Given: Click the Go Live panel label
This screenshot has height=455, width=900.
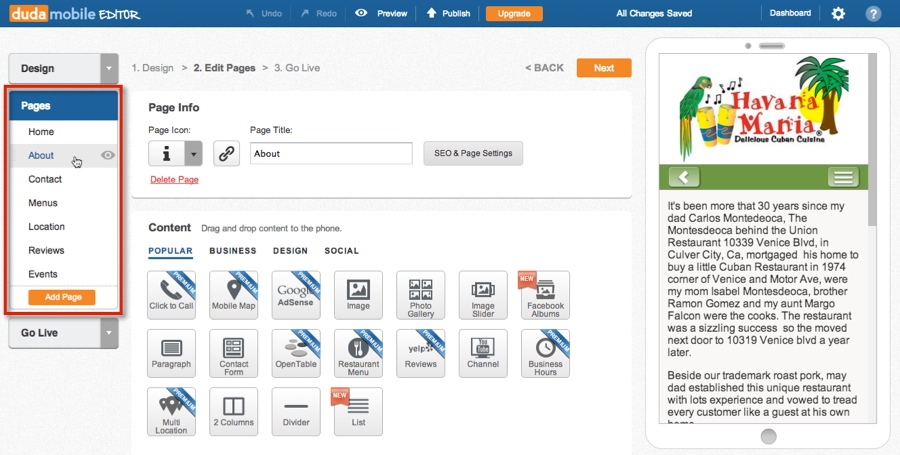Looking at the screenshot, I should tap(39, 333).
